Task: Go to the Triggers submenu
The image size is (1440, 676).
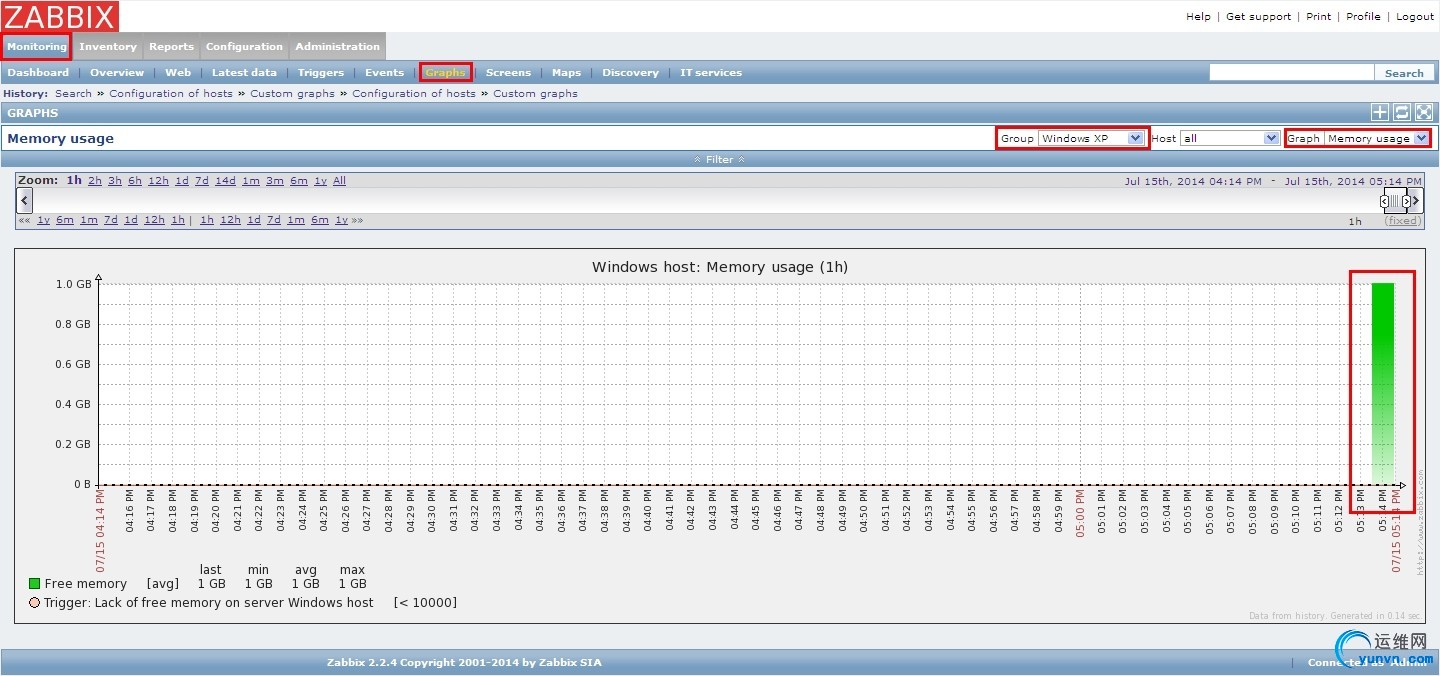Action: [320, 72]
